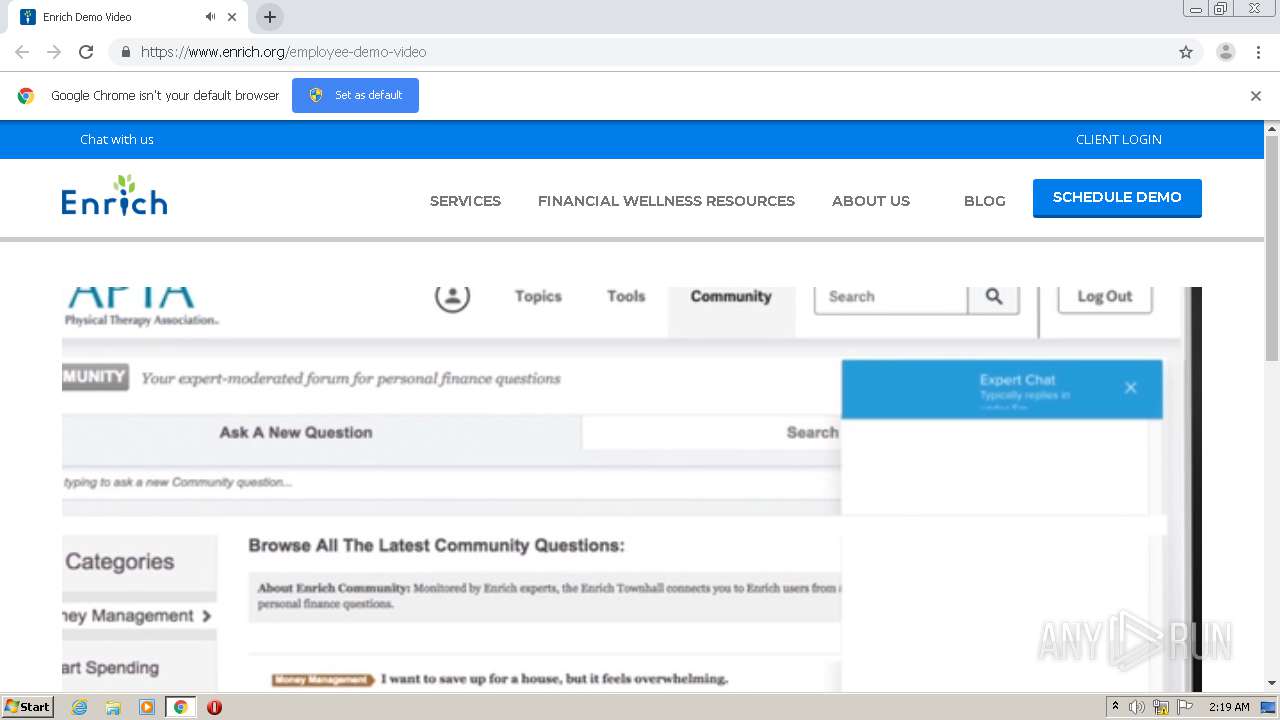1280x720 pixels.
Task: Click the SCHEDULE DEMO button
Action: pos(1117,198)
